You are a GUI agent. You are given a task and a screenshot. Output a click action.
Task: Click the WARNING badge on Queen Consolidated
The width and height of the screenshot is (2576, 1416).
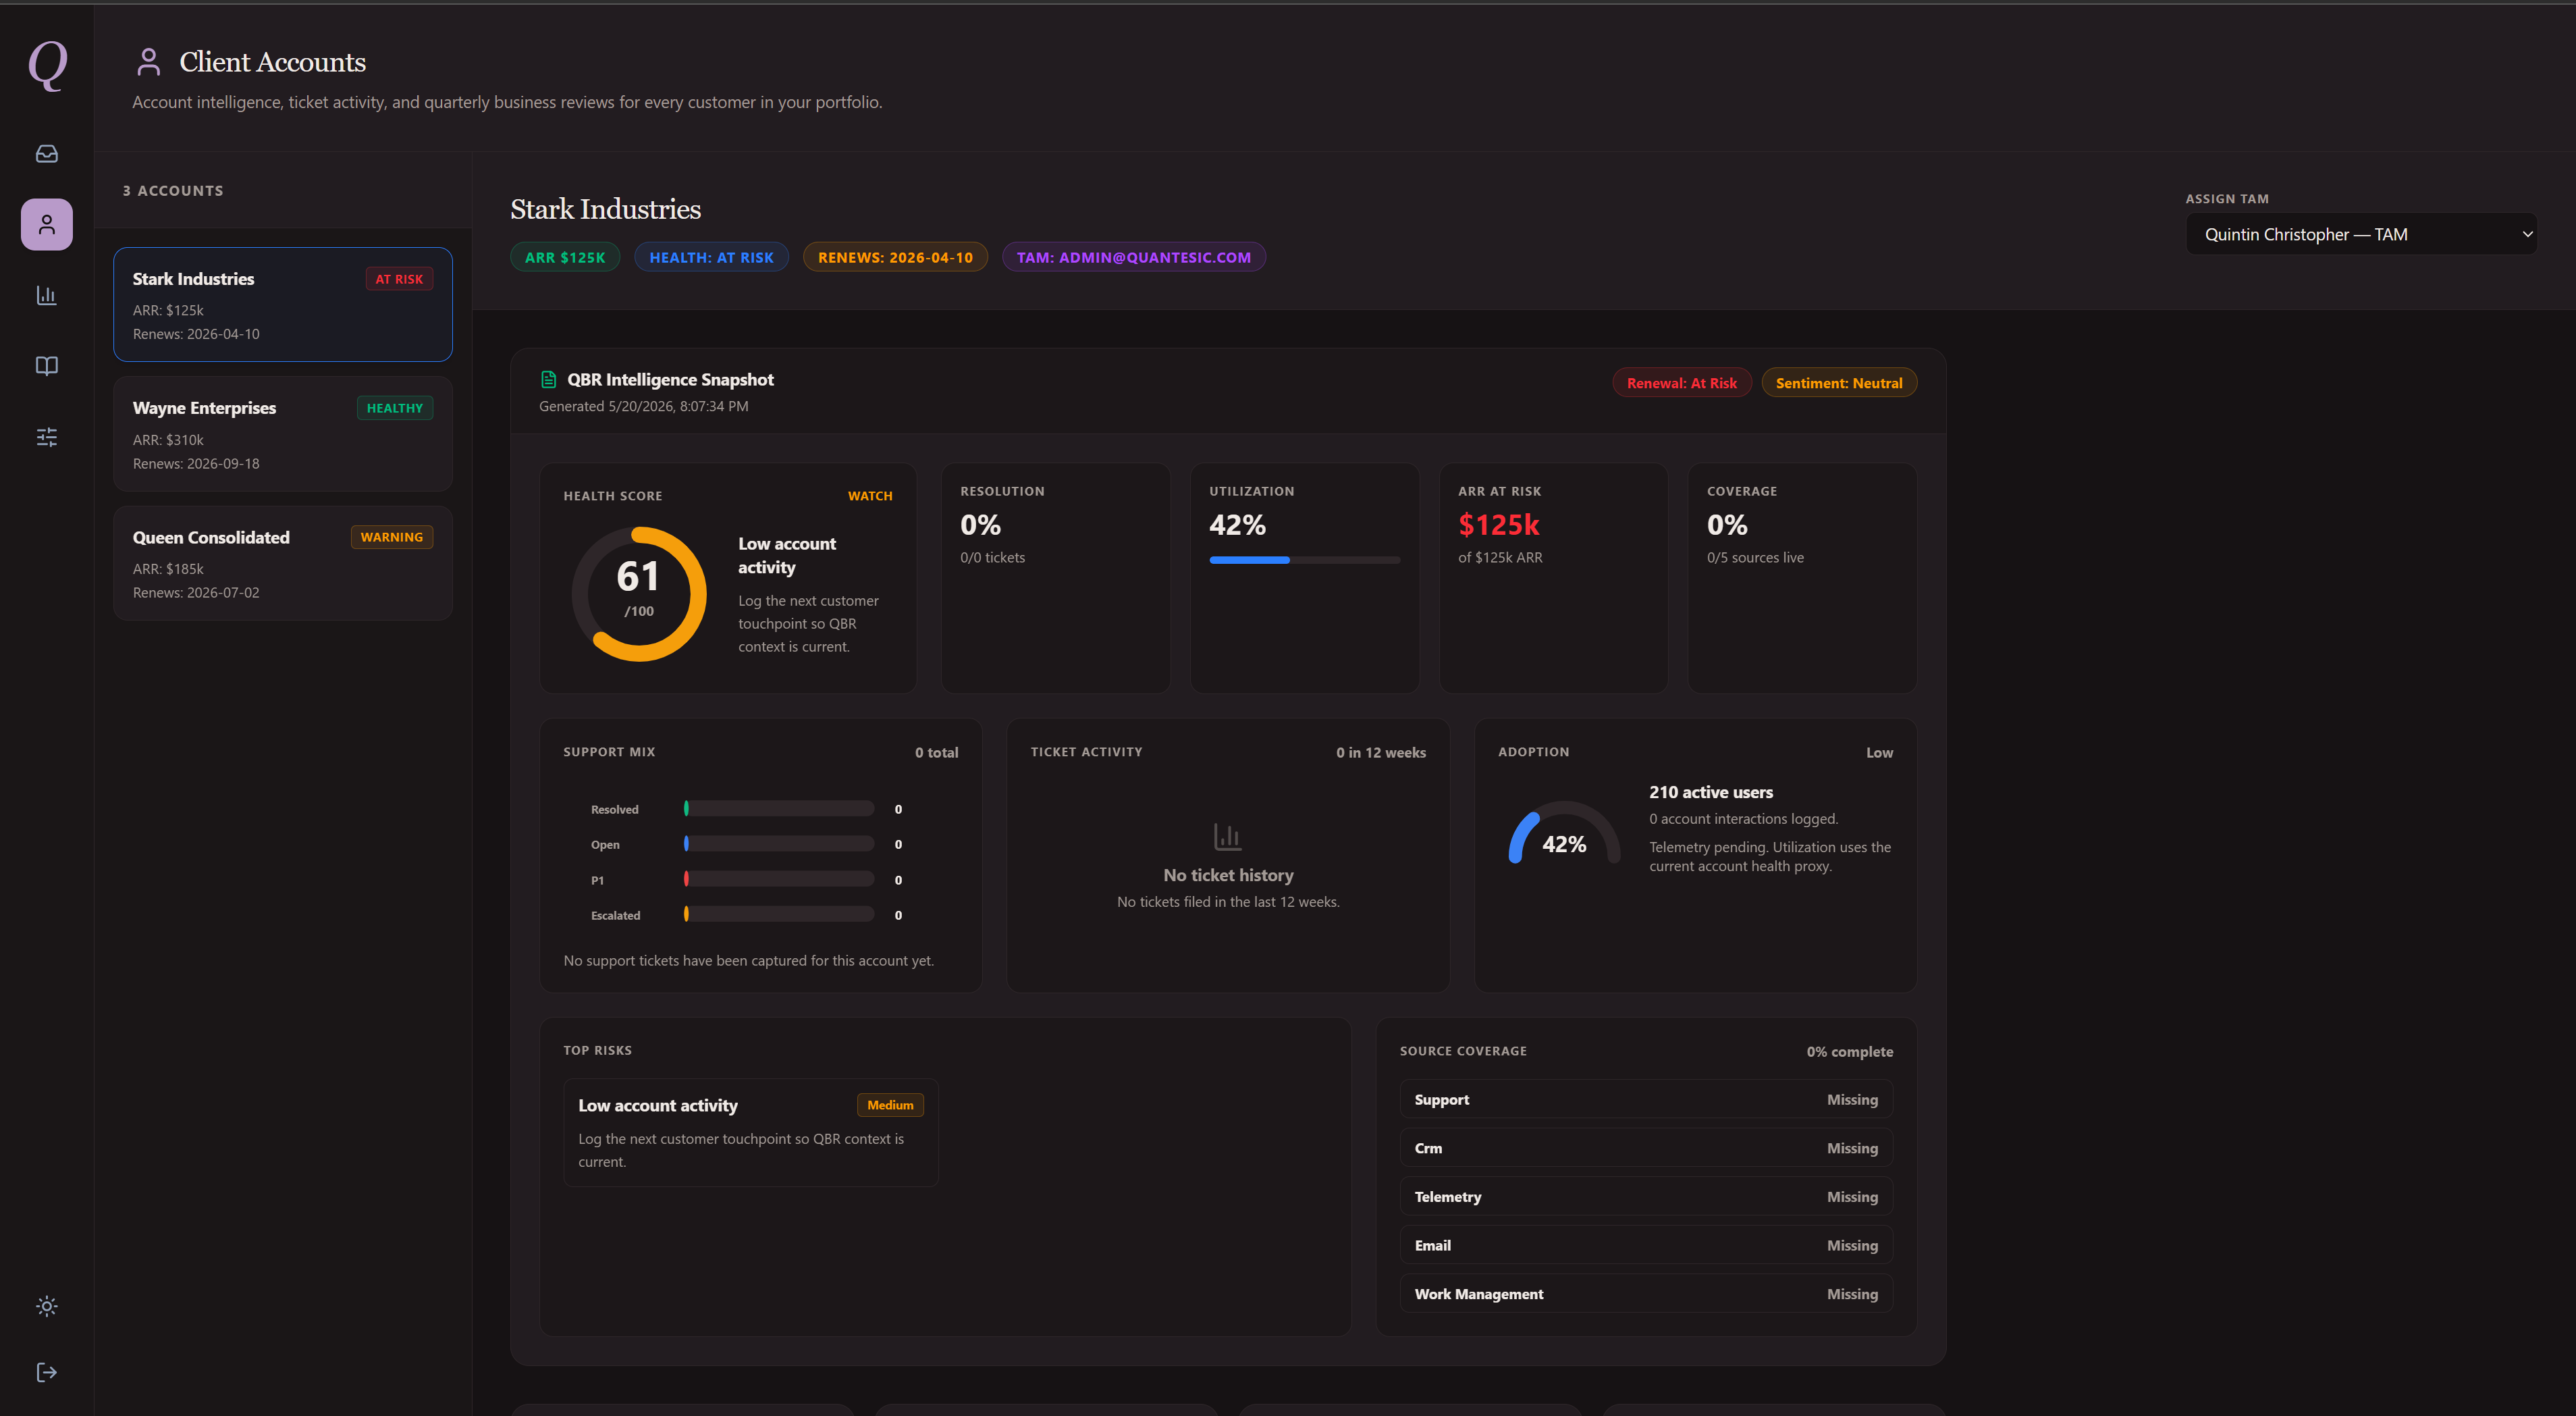click(x=392, y=537)
